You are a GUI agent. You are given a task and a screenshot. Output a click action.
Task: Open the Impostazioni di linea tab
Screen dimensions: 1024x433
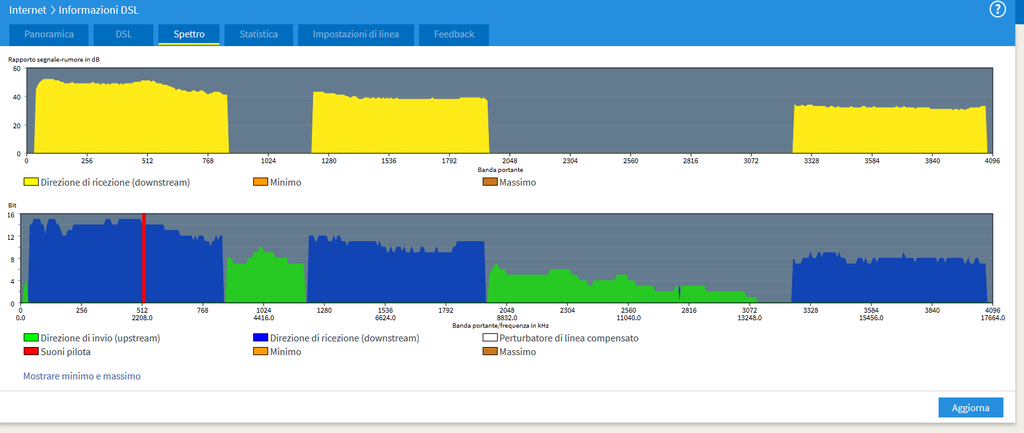[x=355, y=35]
